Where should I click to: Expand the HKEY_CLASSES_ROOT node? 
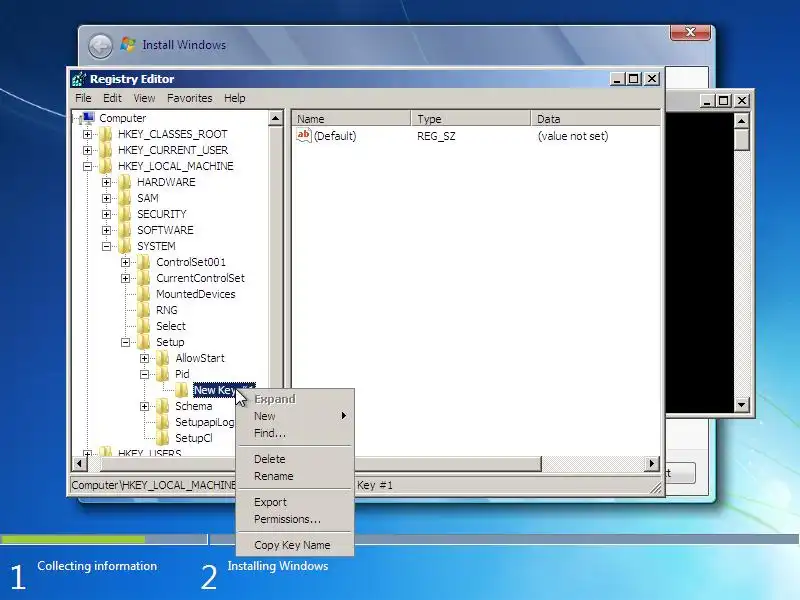[88, 134]
